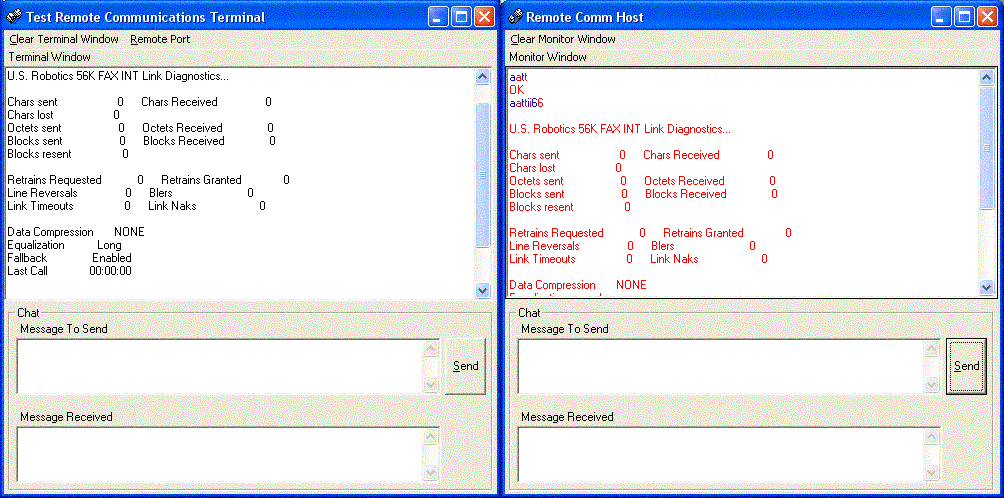Maximize the Remote Comm Host window
This screenshot has height=498, width=1004.
[964, 17]
